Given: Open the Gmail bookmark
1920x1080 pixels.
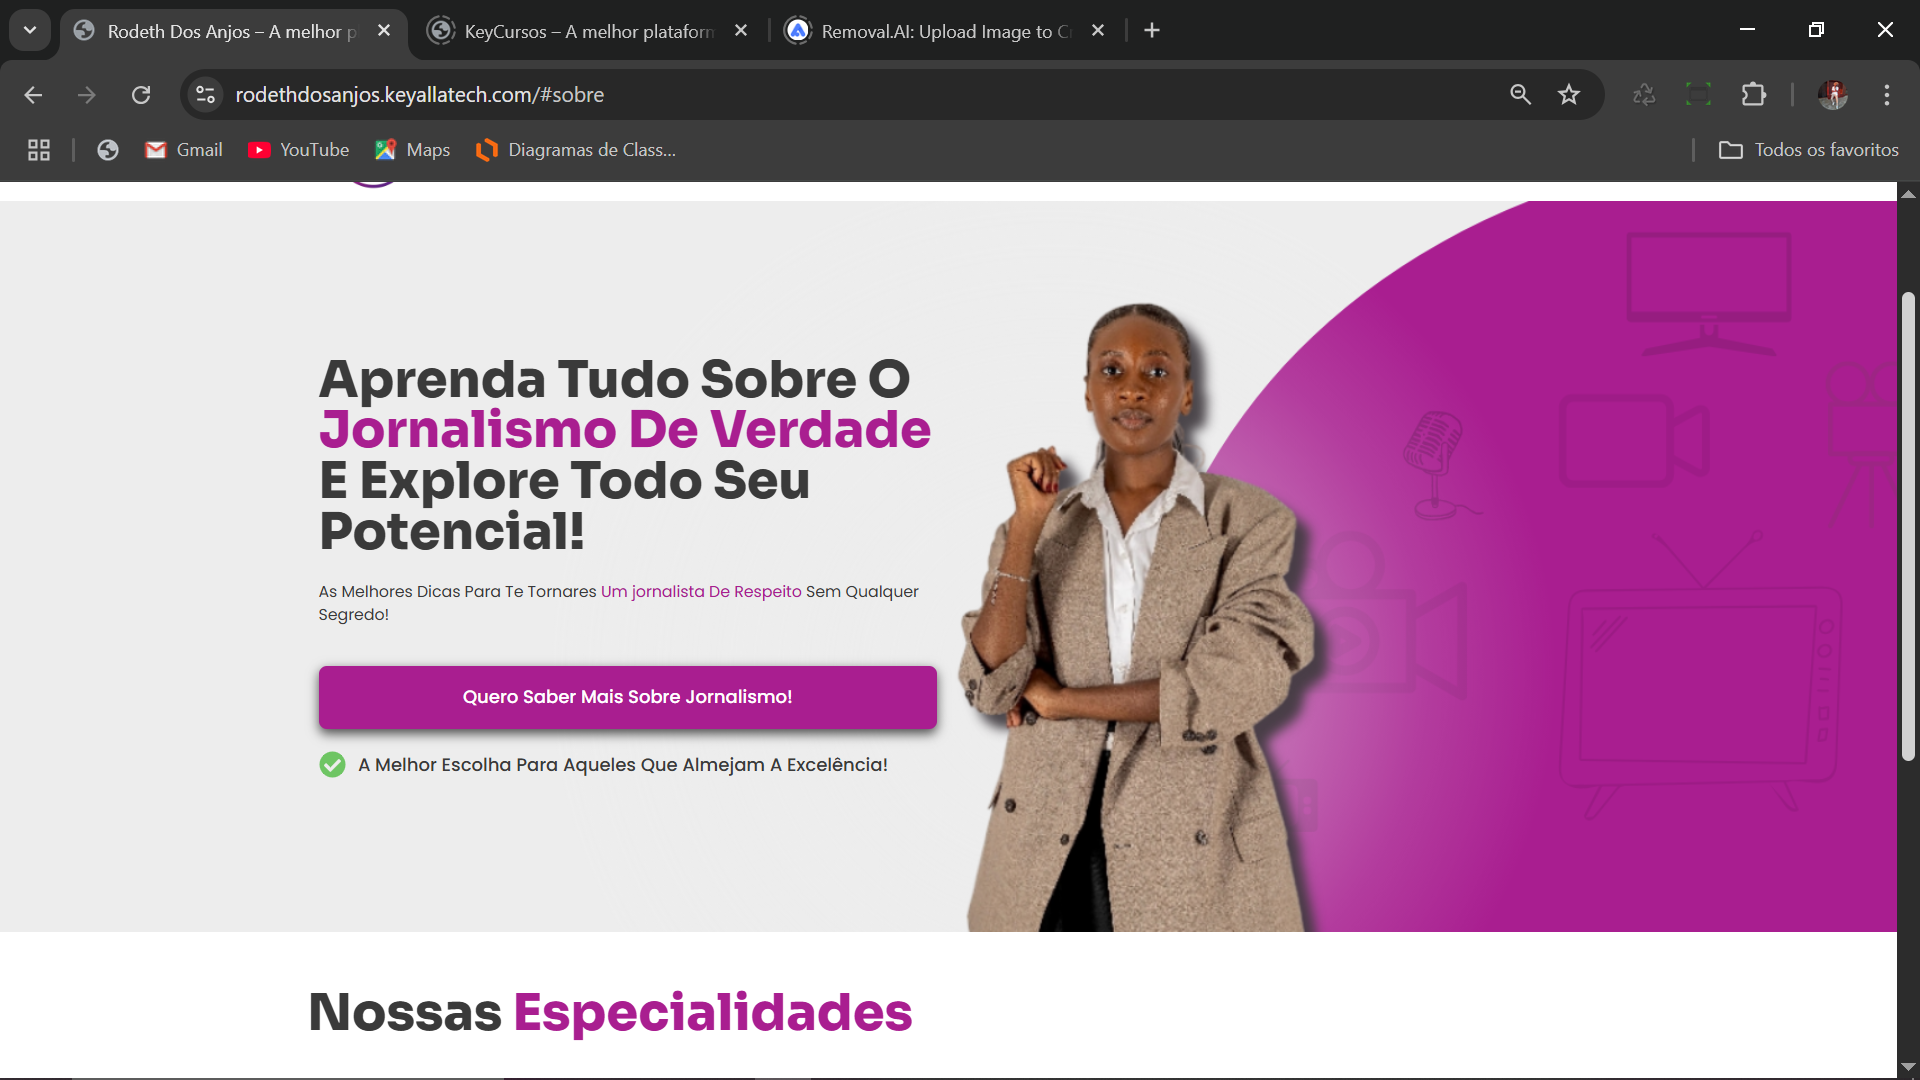Looking at the screenshot, I should (x=184, y=150).
